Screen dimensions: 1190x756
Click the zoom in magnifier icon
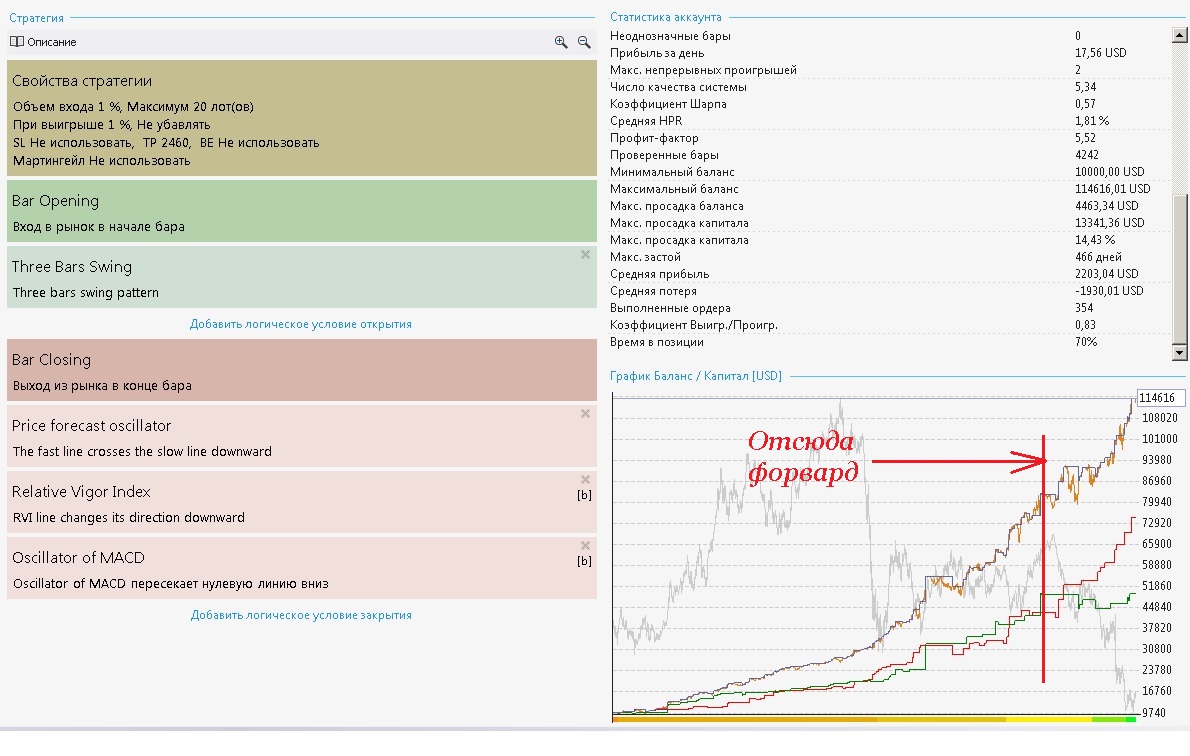561,43
